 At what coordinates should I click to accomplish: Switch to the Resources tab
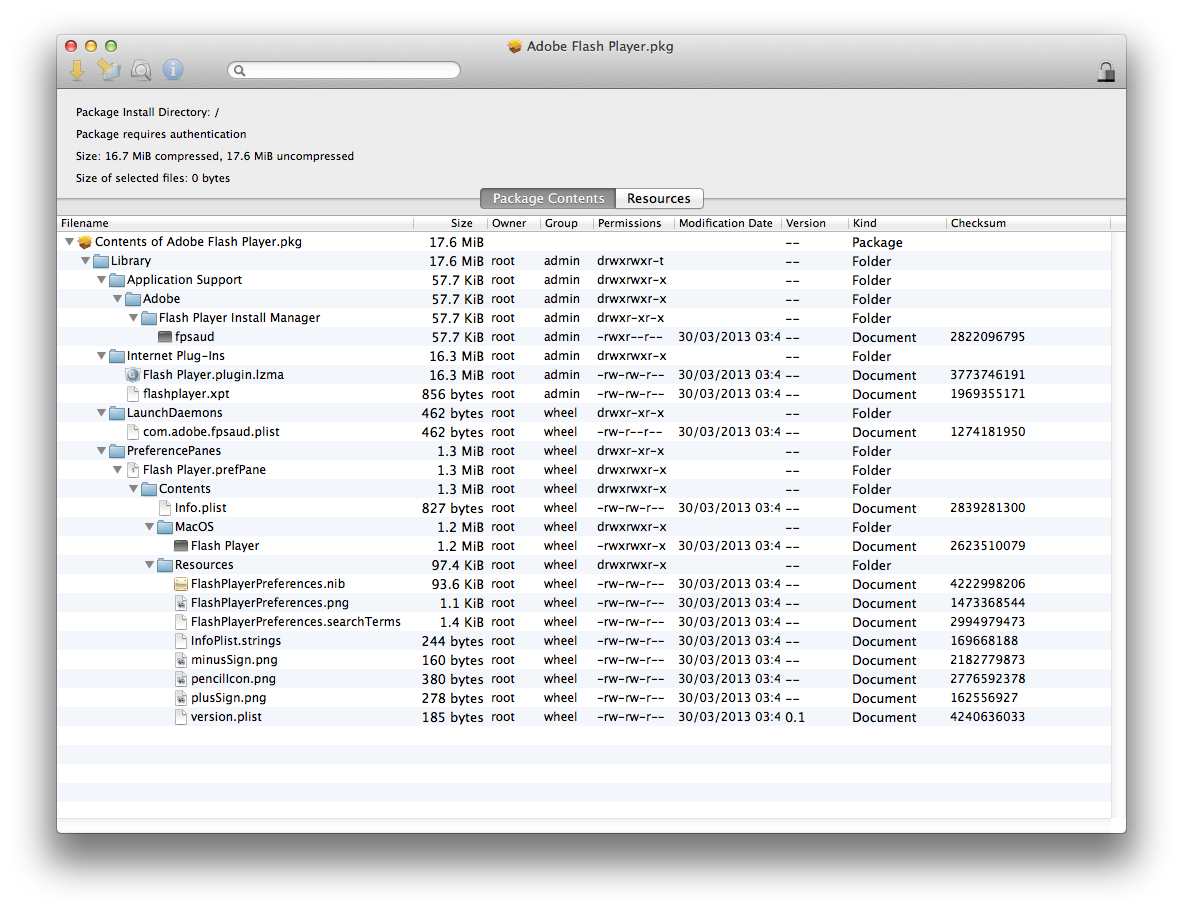click(659, 198)
